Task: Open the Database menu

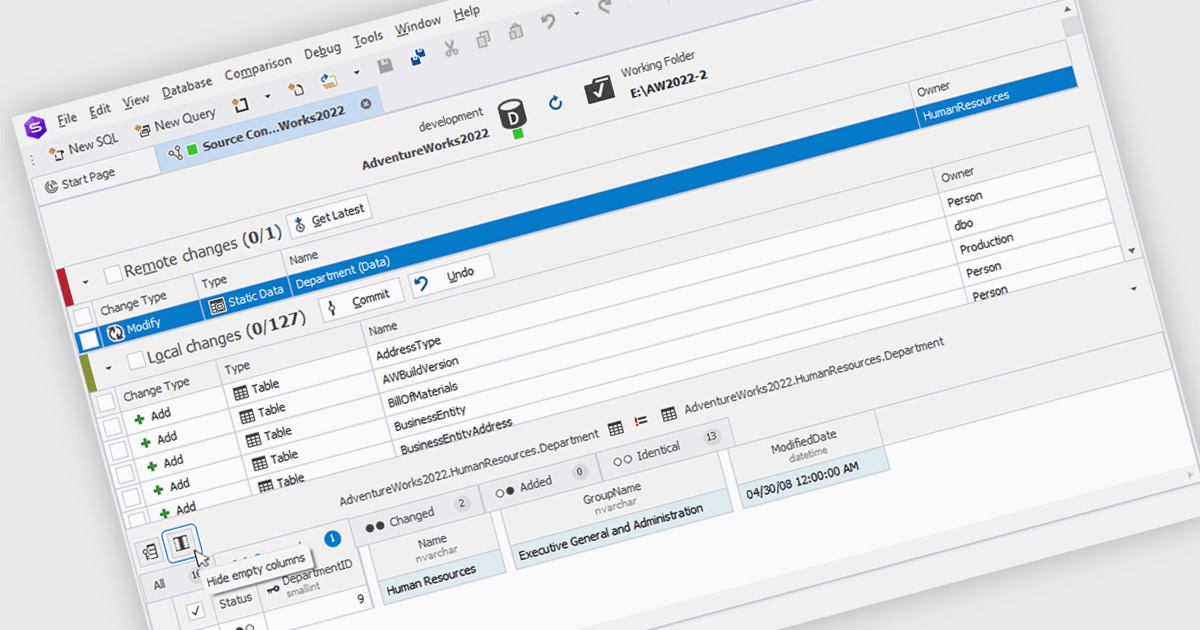Action: pos(186,86)
